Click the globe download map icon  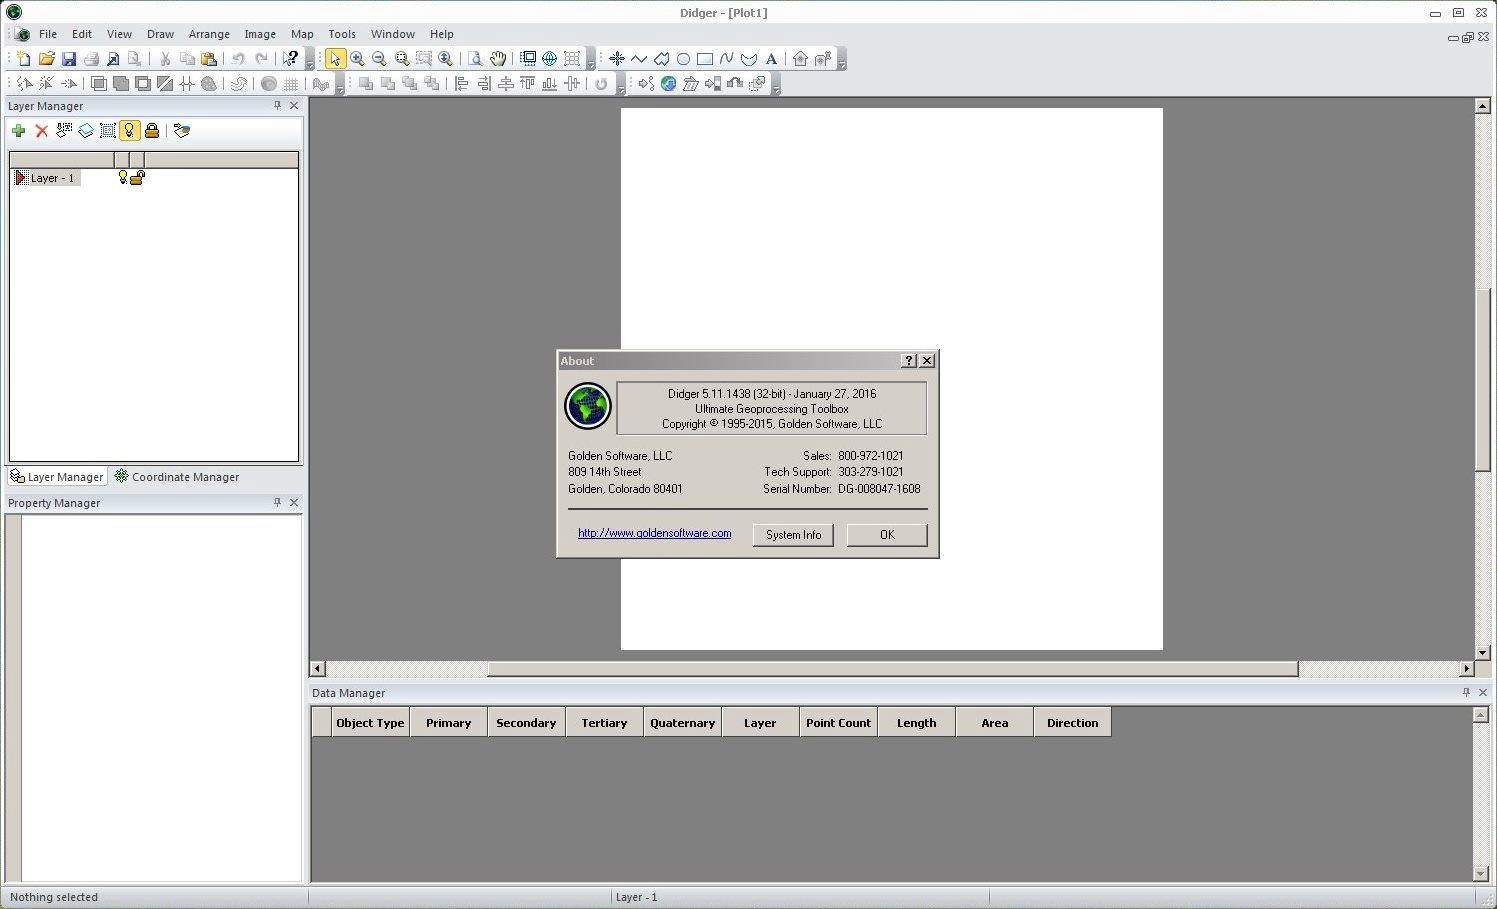(668, 84)
